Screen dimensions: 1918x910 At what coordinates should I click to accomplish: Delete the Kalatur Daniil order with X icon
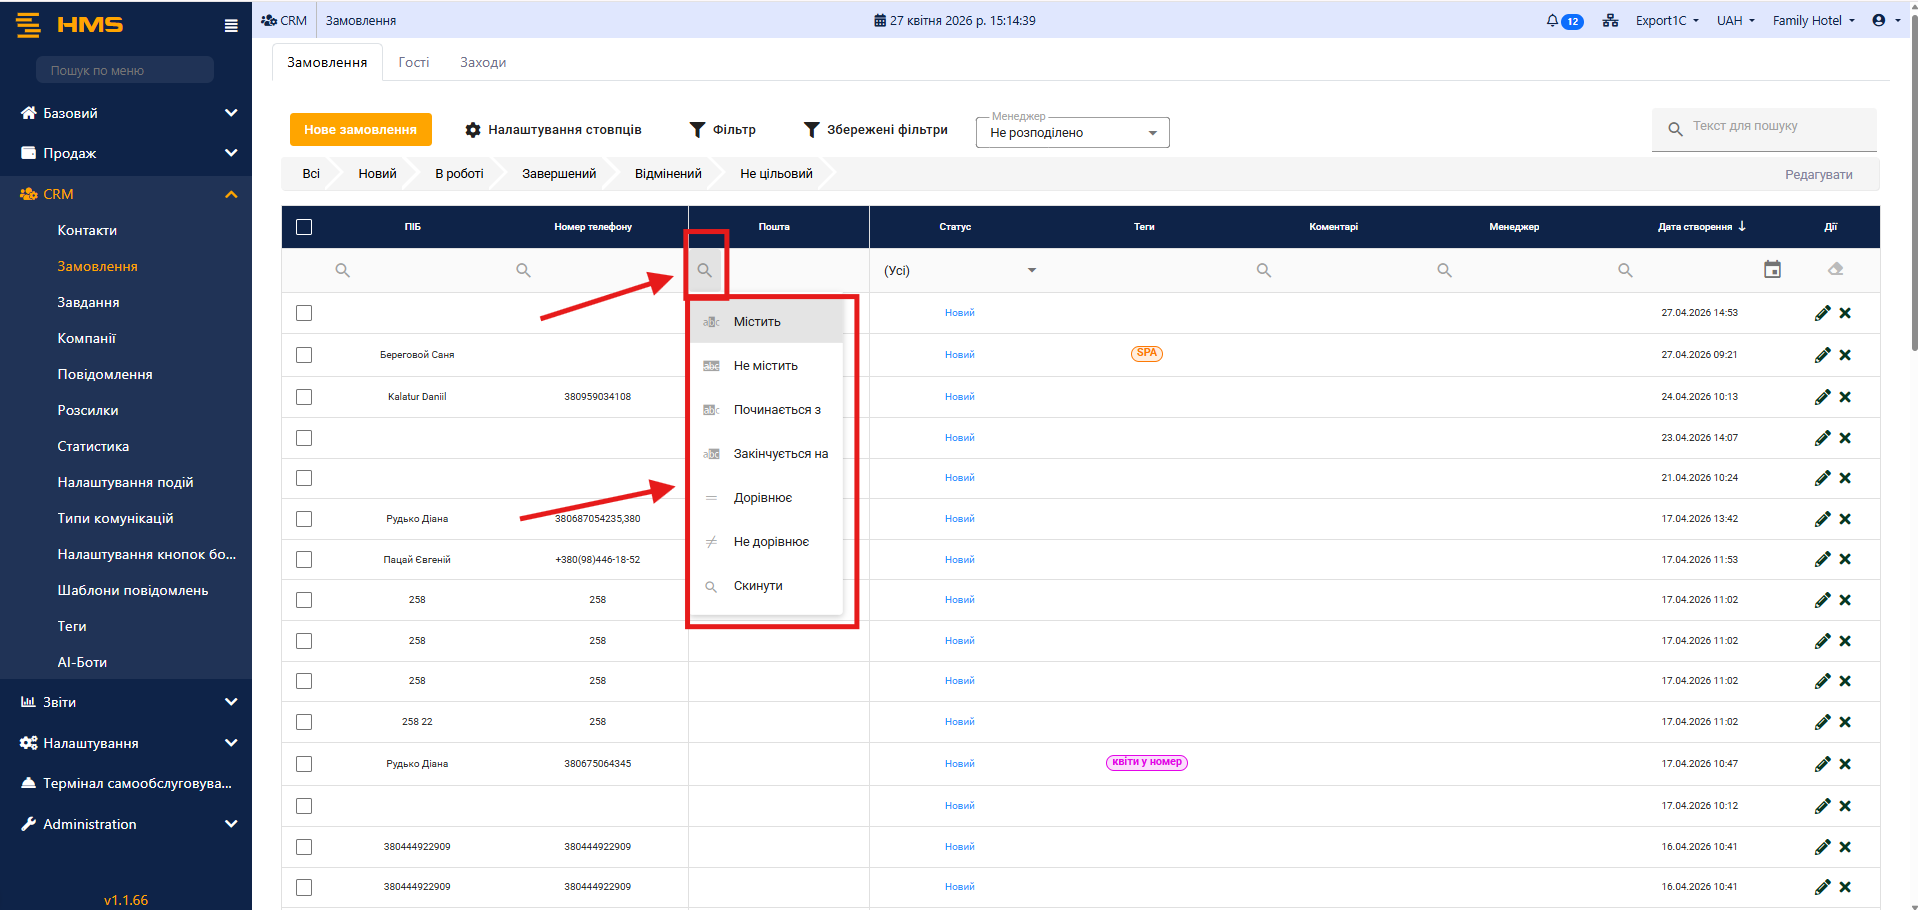[1845, 397]
